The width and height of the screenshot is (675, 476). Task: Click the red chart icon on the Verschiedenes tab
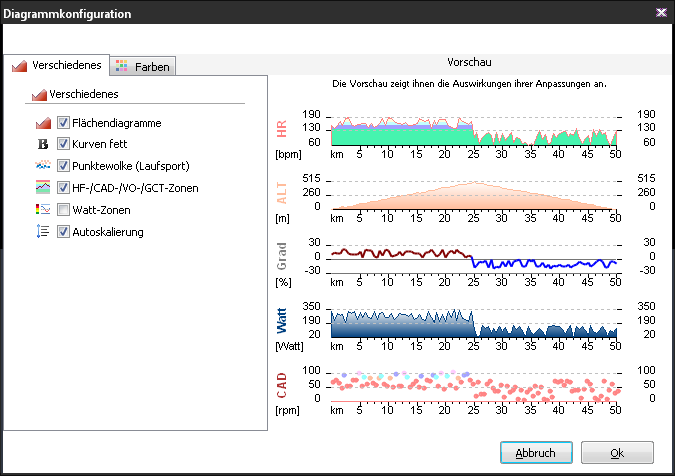(x=19, y=66)
